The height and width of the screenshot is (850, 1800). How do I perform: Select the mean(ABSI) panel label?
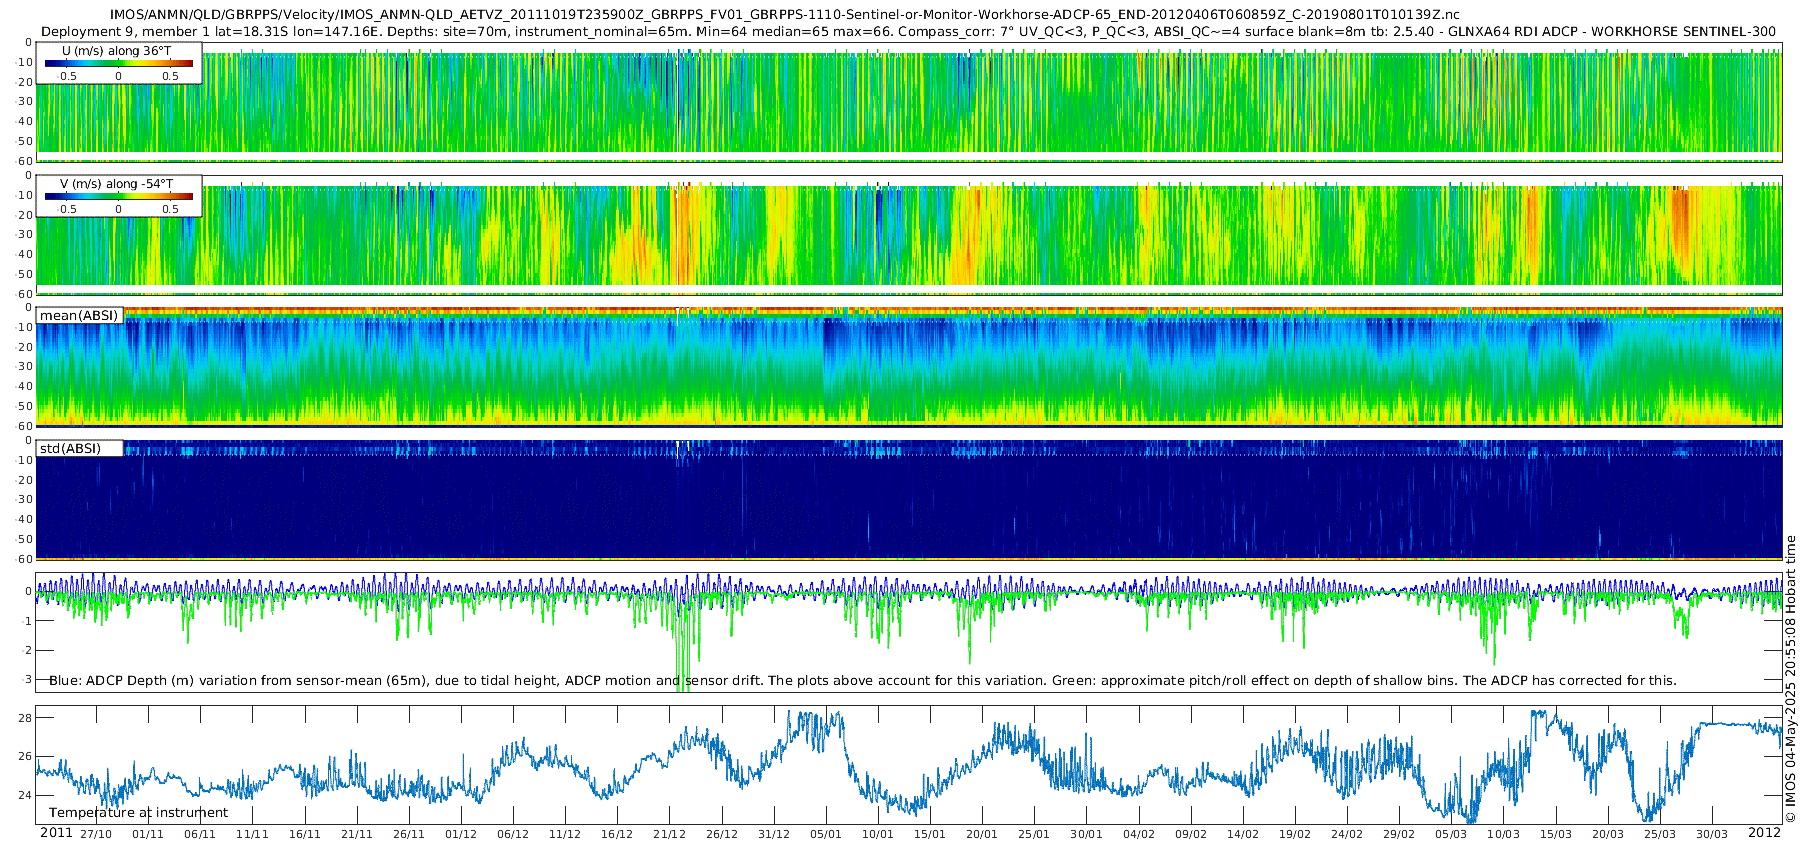point(79,315)
